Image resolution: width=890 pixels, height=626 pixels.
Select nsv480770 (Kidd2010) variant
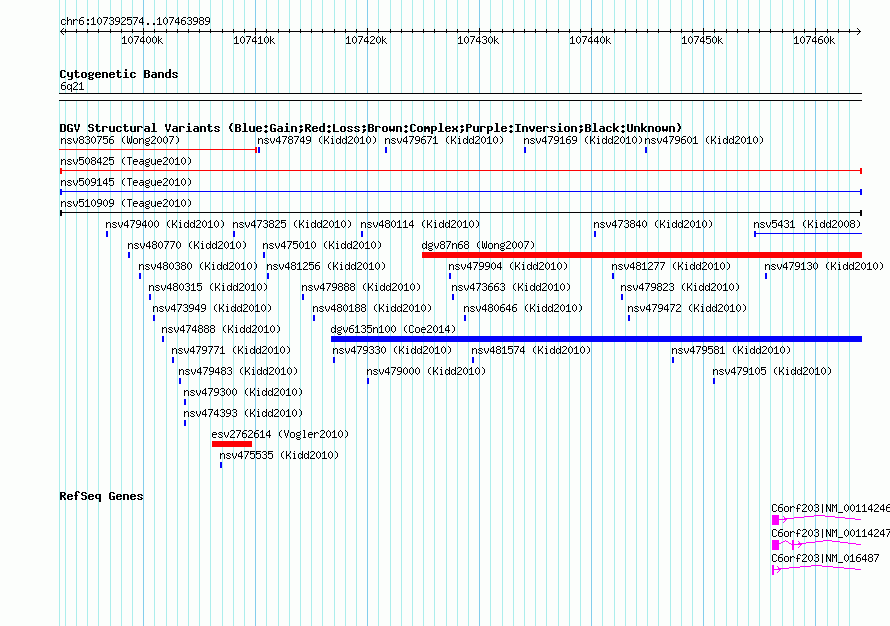point(187,245)
